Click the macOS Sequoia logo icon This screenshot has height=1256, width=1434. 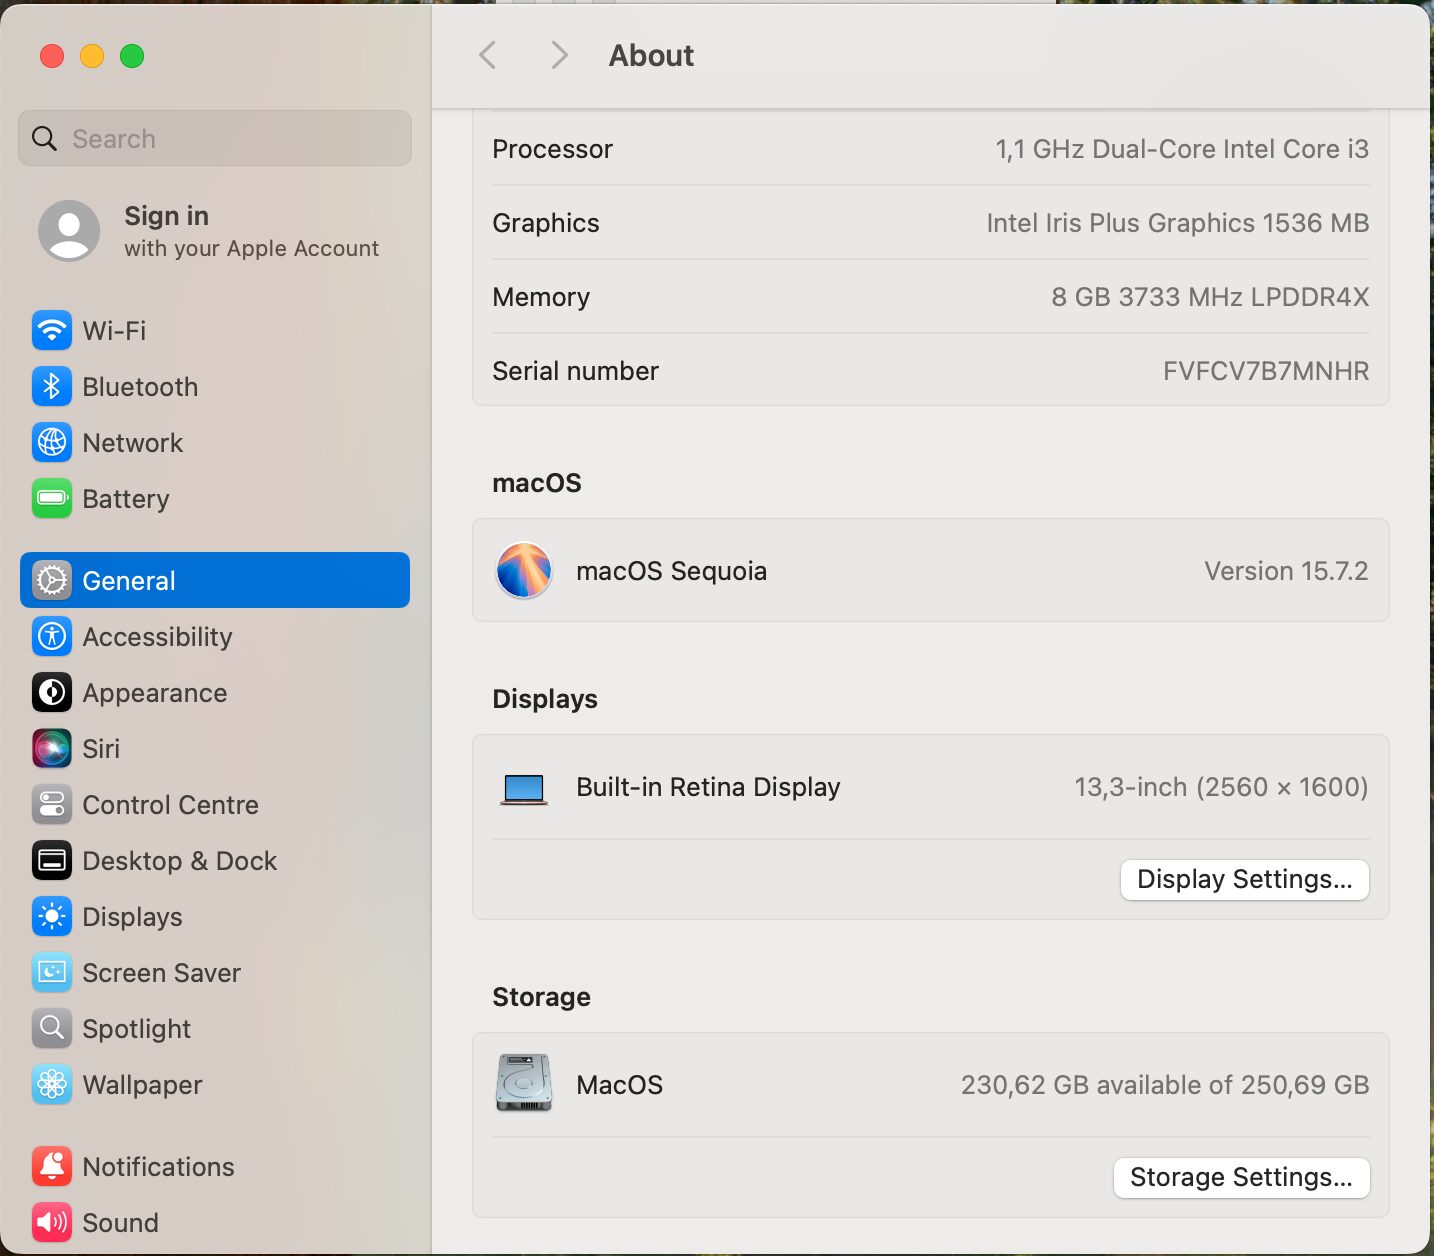524,570
